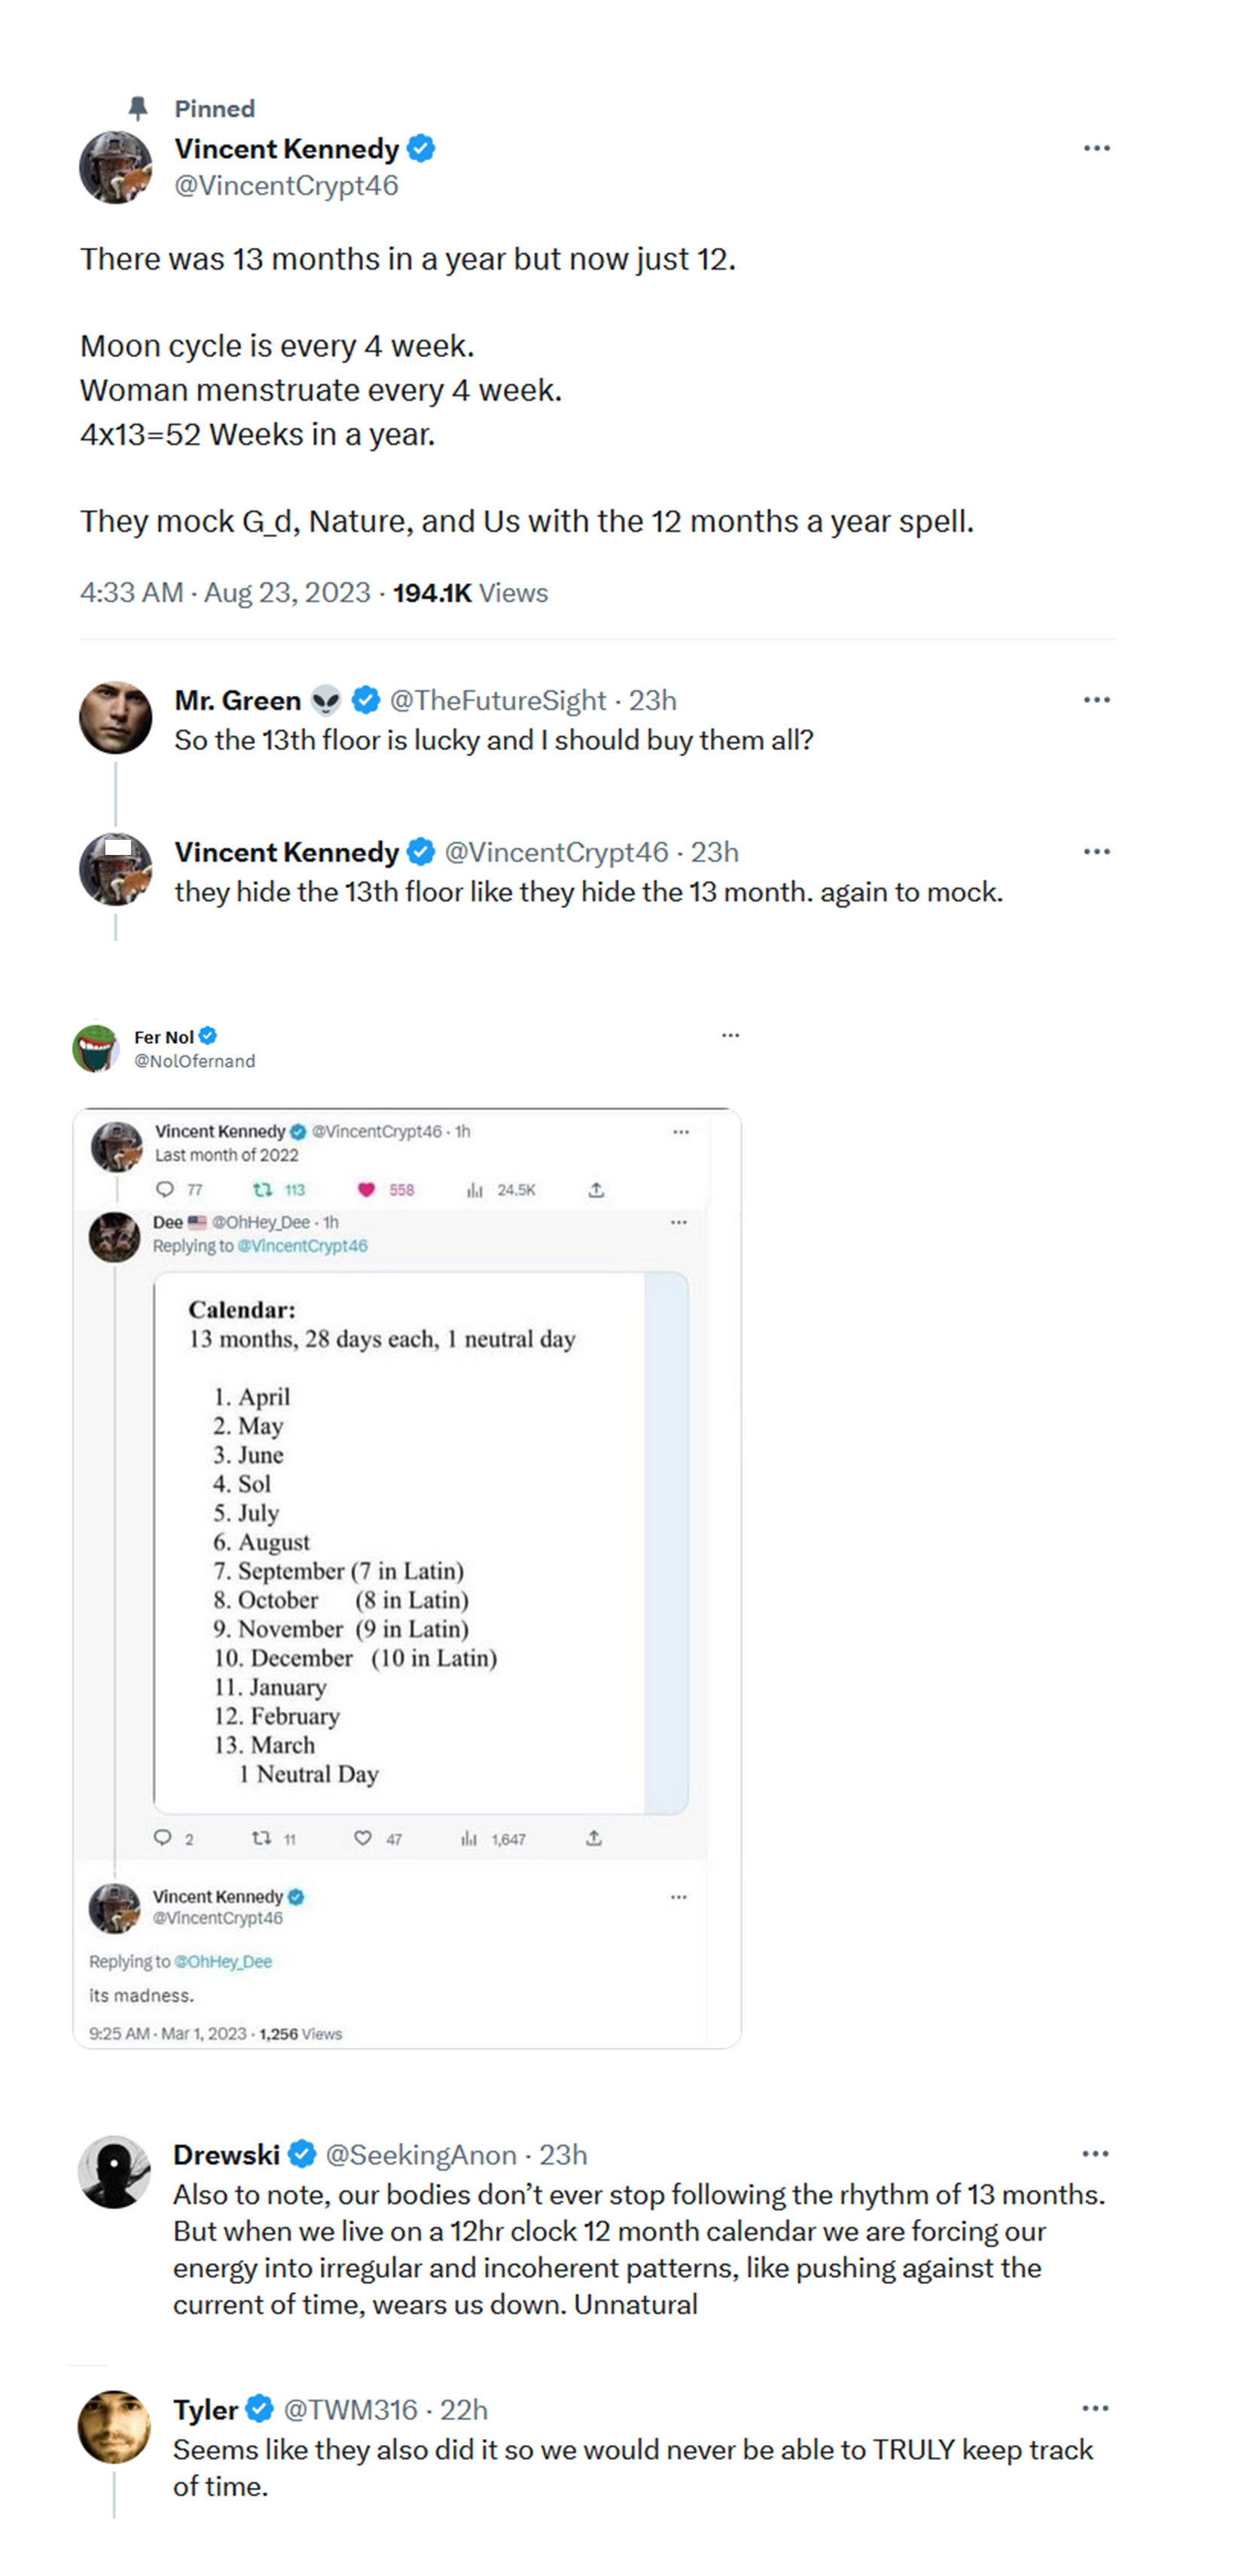Open more options on Tyler's tweet
The height and width of the screenshot is (2576, 1235).
pyautogui.click(x=1095, y=2408)
